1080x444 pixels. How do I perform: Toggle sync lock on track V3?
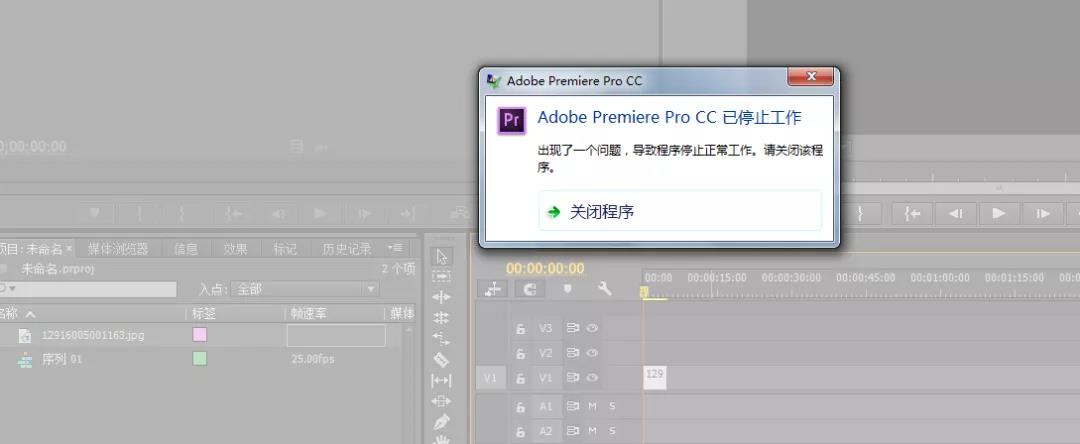572,328
